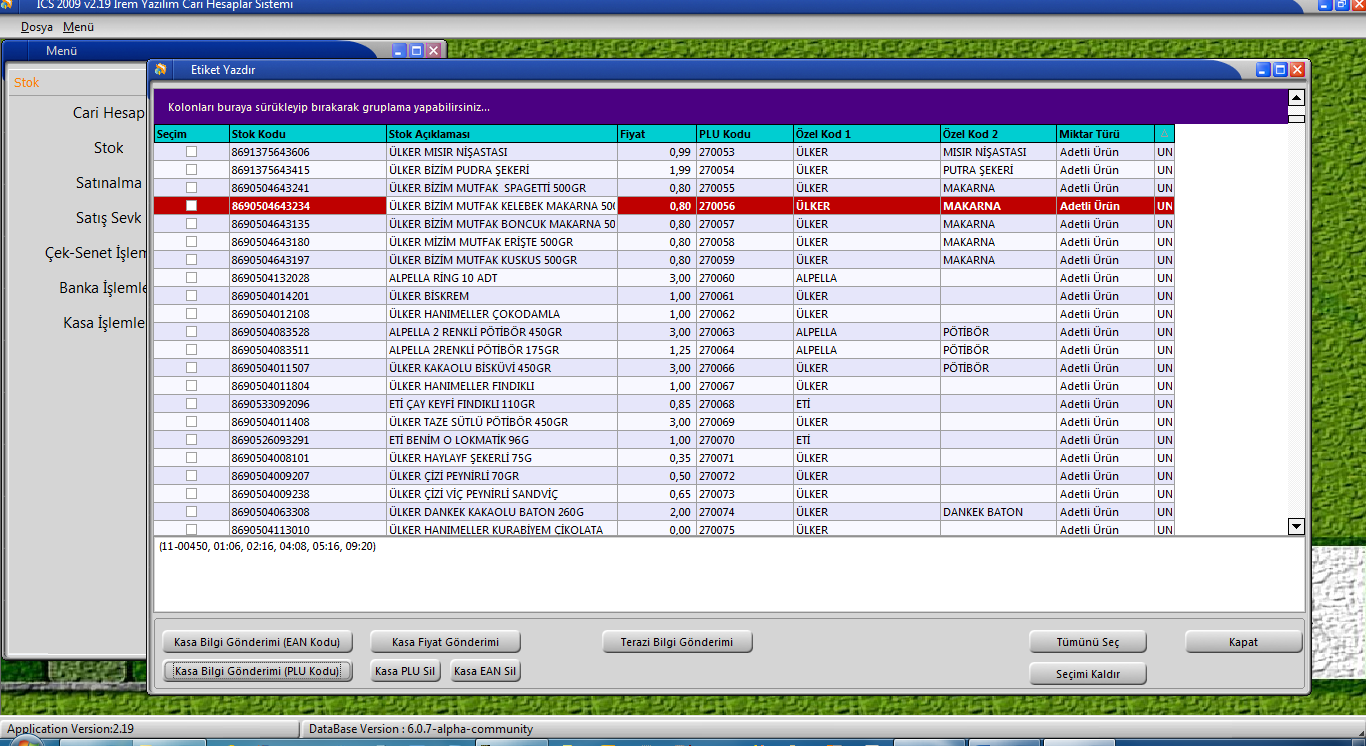Sort by Stok Açıklaması column header
The image size is (1366, 746).
tap(501, 134)
